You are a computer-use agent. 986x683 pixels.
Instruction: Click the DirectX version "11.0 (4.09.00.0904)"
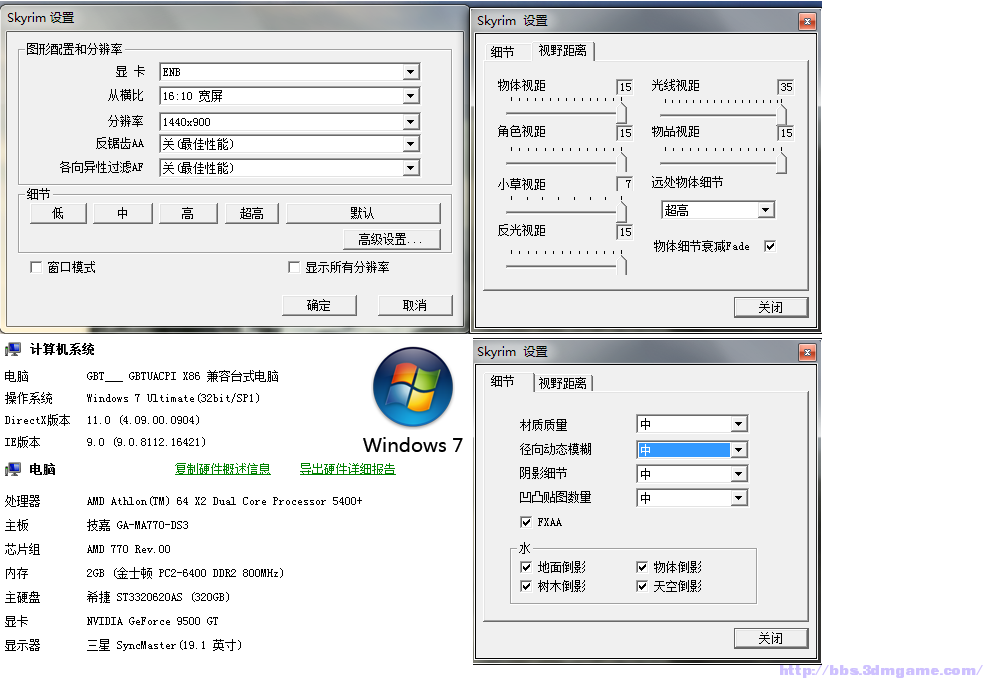pyautogui.click(x=143, y=420)
